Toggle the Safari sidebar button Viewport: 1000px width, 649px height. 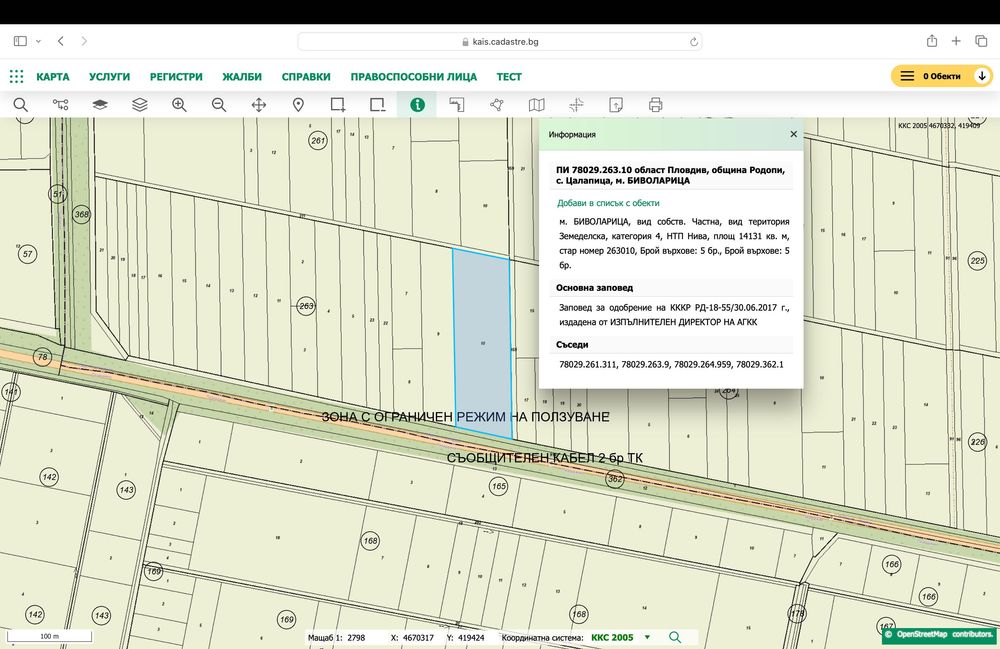point(20,41)
